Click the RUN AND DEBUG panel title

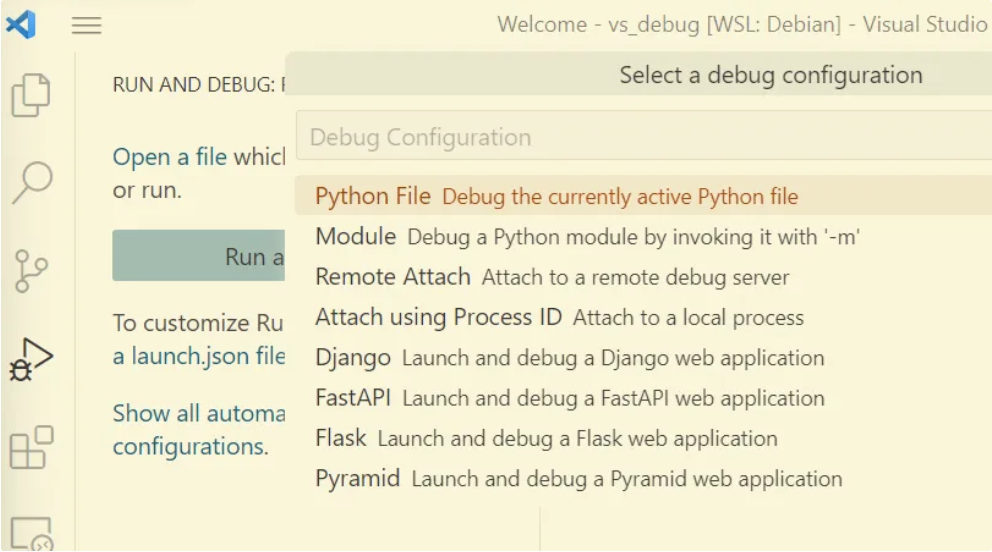pyautogui.click(x=199, y=84)
